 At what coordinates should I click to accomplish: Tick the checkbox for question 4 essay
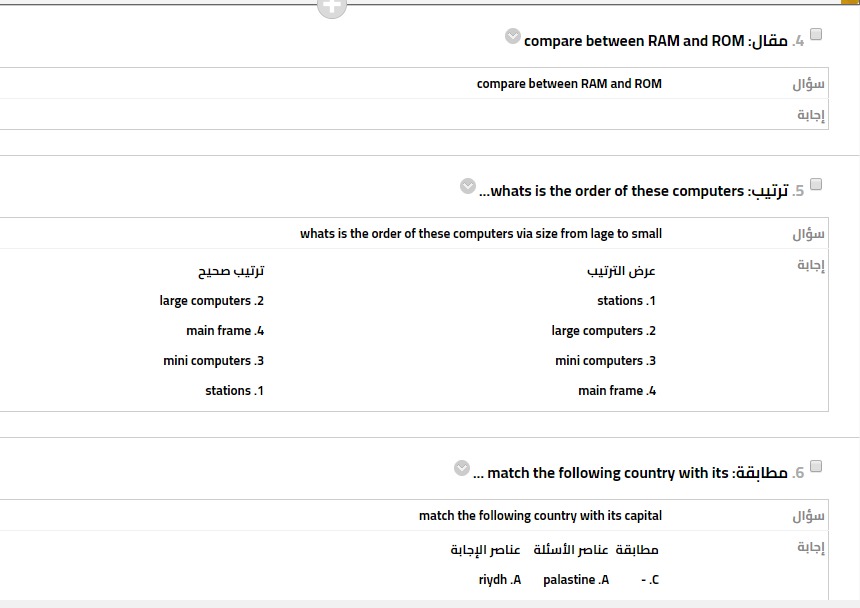coord(816,34)
